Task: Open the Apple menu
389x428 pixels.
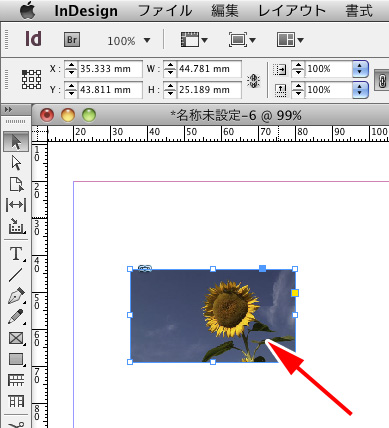Action: coord(28,10)
